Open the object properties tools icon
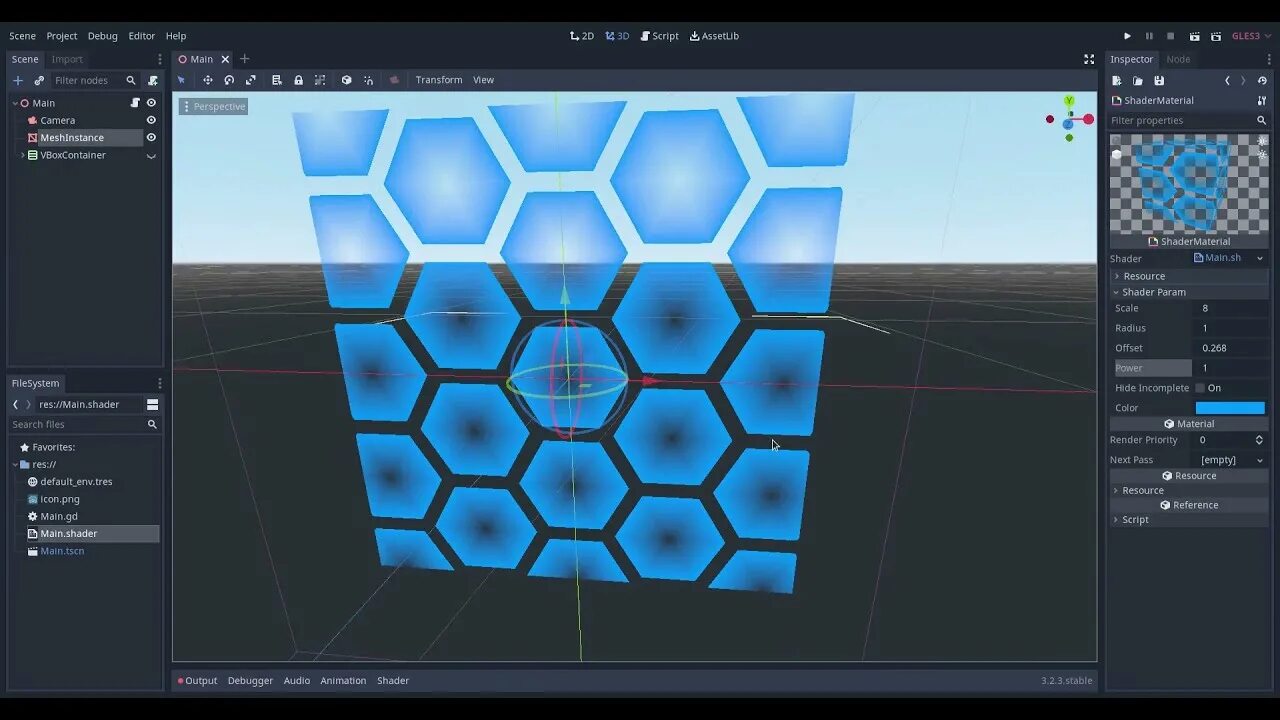1280x720 pixels. 1262,100
